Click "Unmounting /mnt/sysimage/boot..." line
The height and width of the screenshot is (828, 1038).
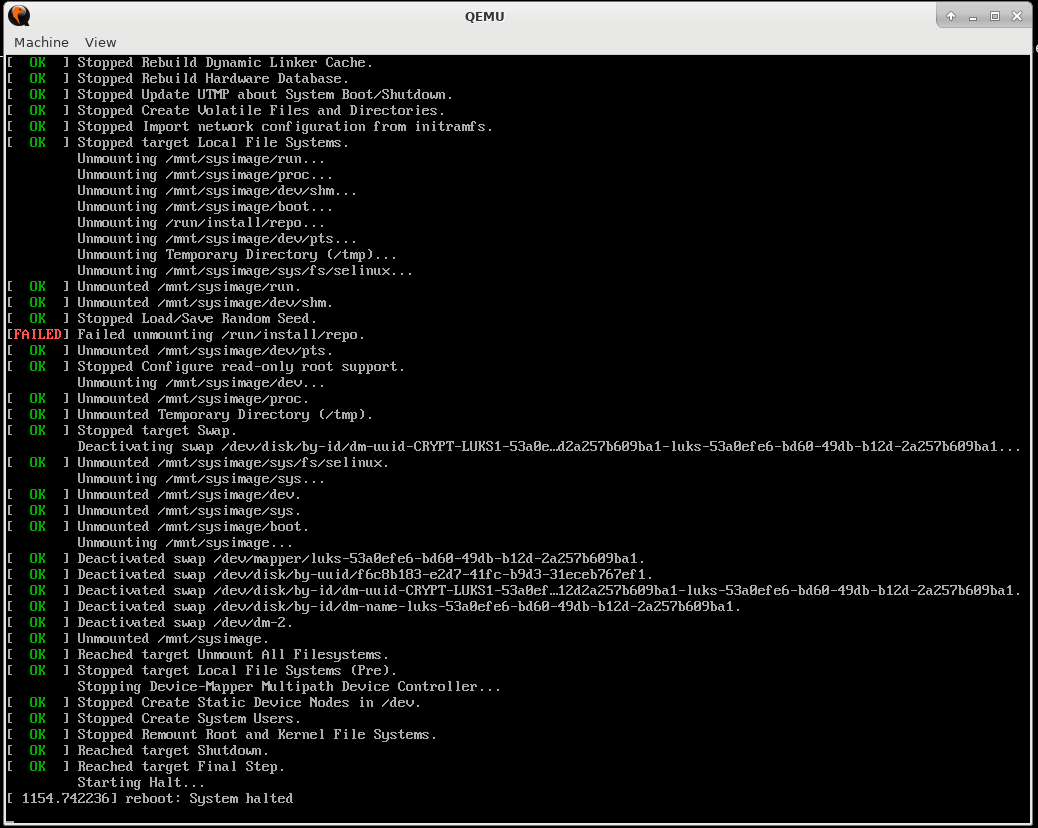click(x=205, y=207)
